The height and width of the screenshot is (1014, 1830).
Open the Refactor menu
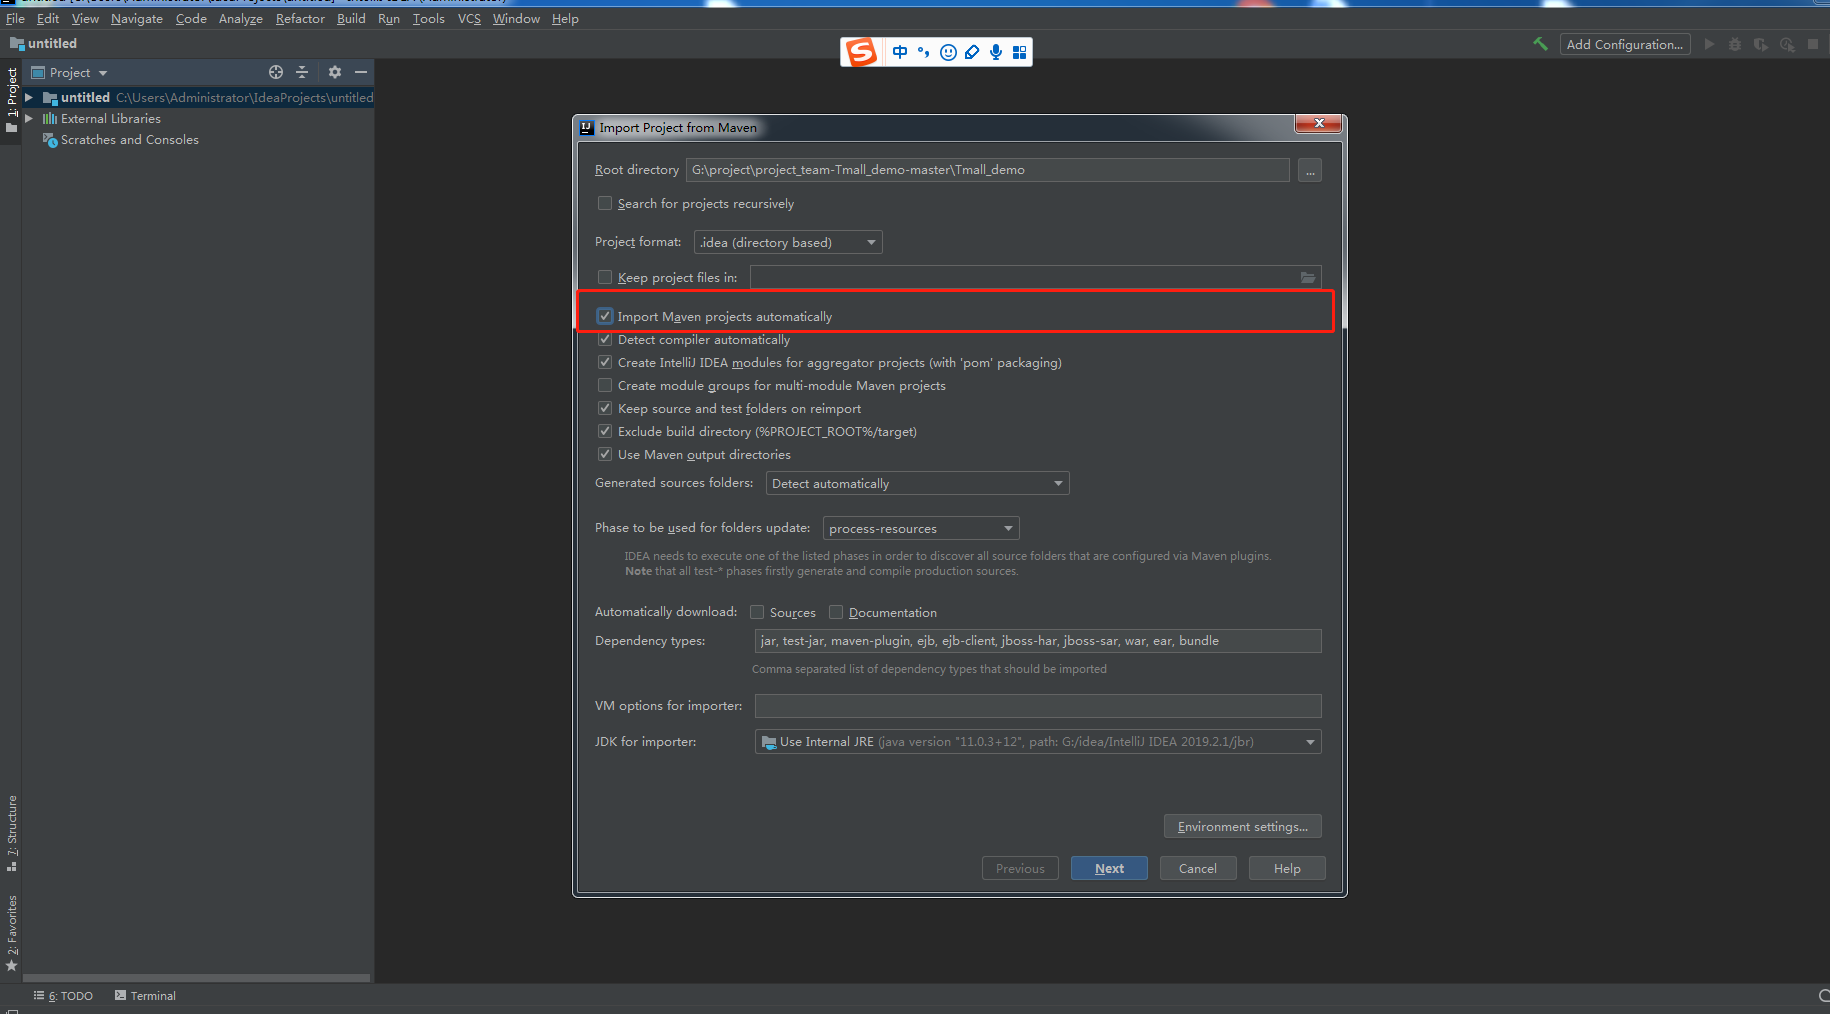[x=300, y=18]
